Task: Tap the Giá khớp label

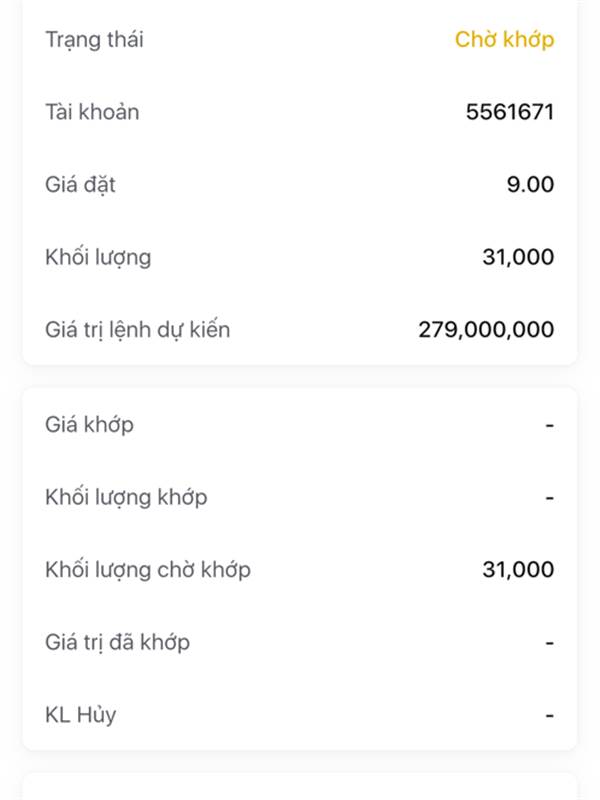Action: pos(90,425)
